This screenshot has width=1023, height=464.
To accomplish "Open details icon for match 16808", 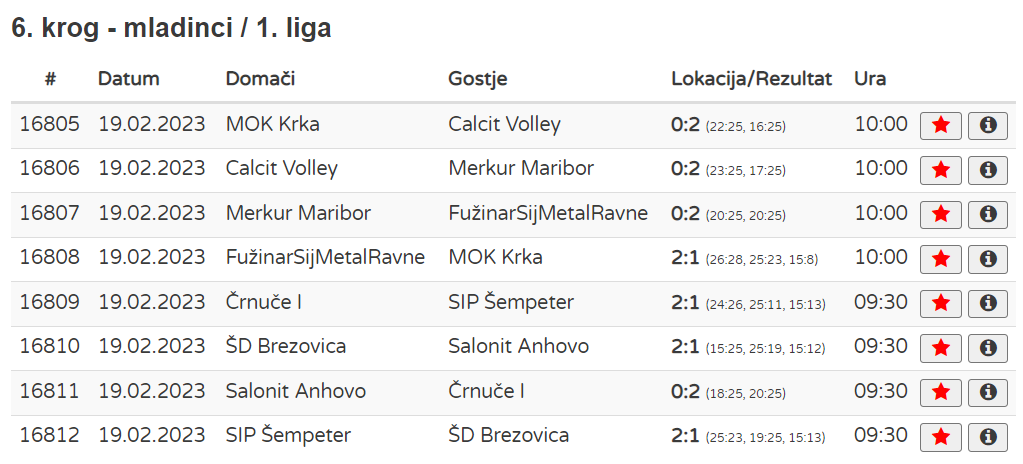I will [988, 258].
